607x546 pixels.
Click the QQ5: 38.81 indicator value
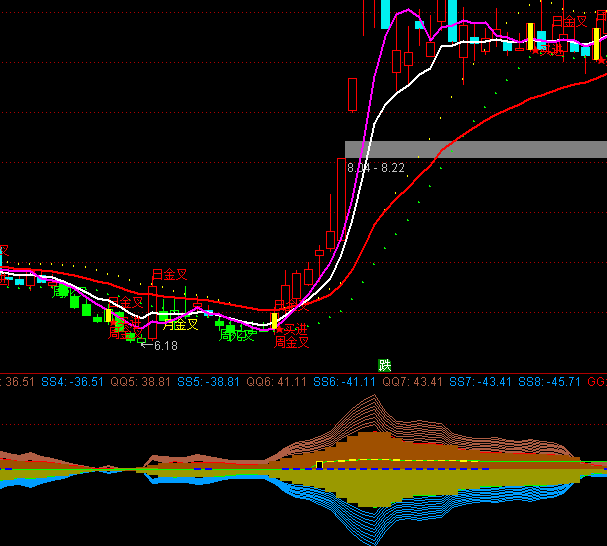tap(141, 382)
